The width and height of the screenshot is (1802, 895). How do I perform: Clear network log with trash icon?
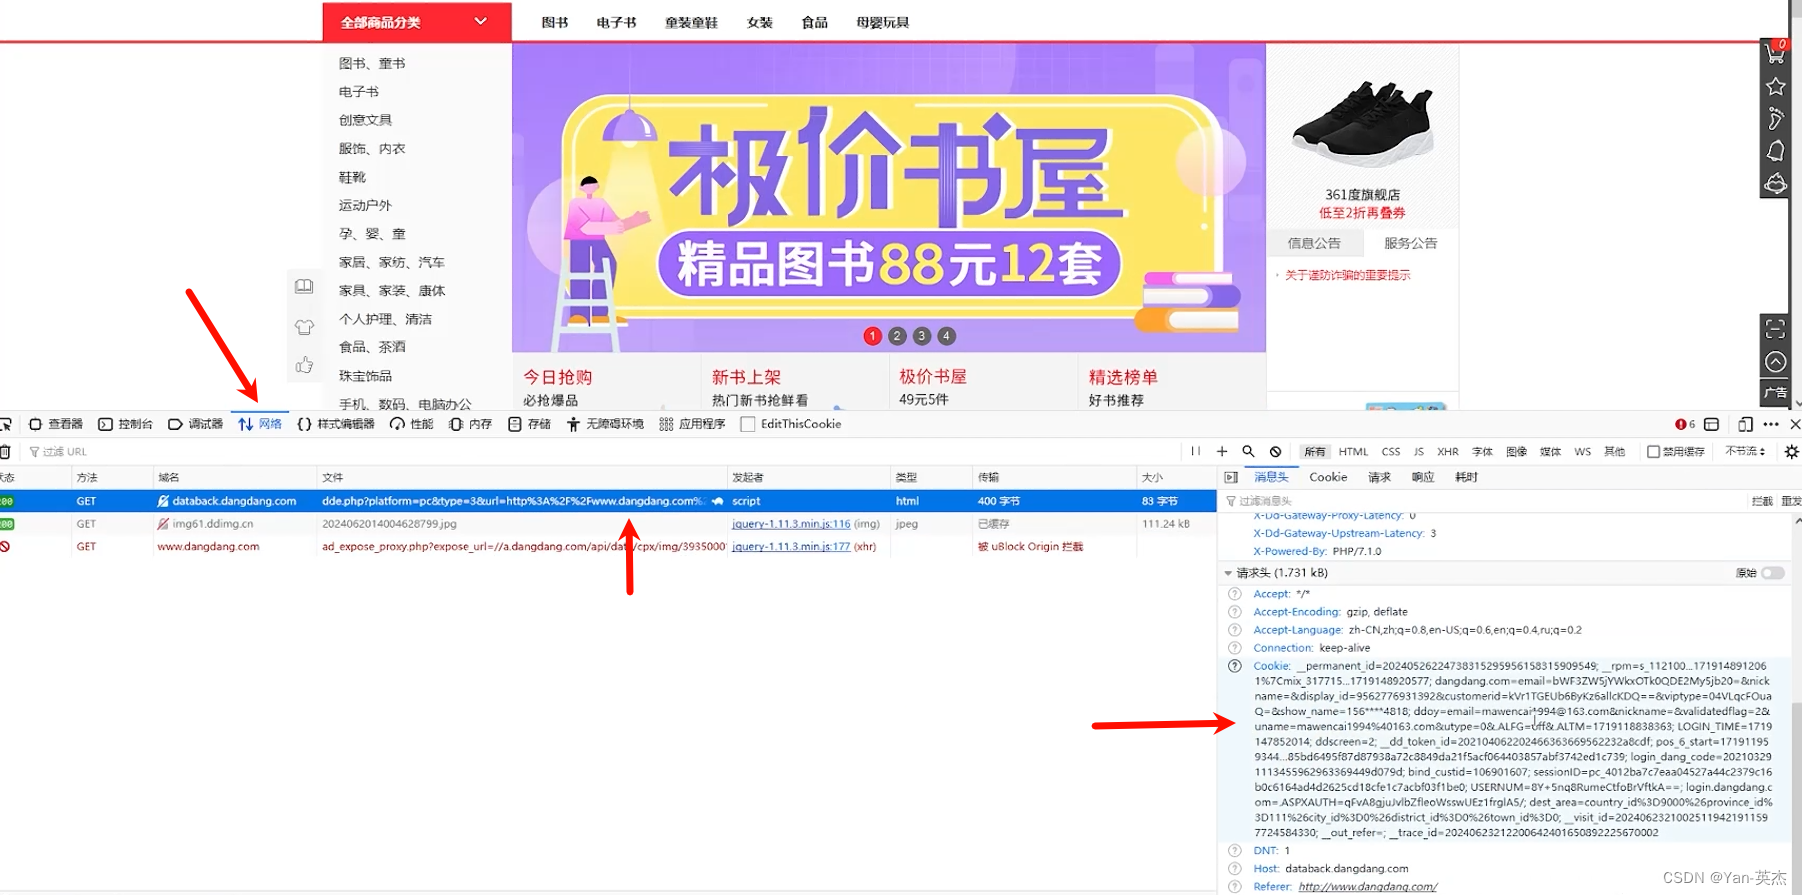5,452
